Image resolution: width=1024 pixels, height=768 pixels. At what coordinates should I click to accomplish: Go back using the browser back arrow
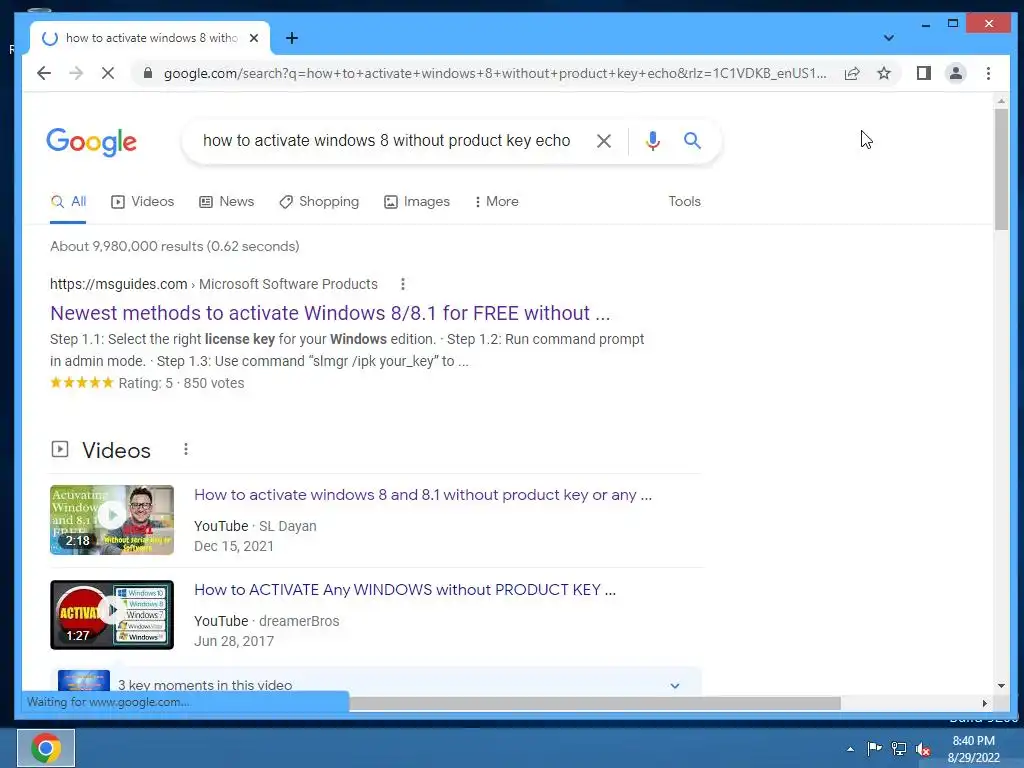pyautogui.click(x=44, y=73)
